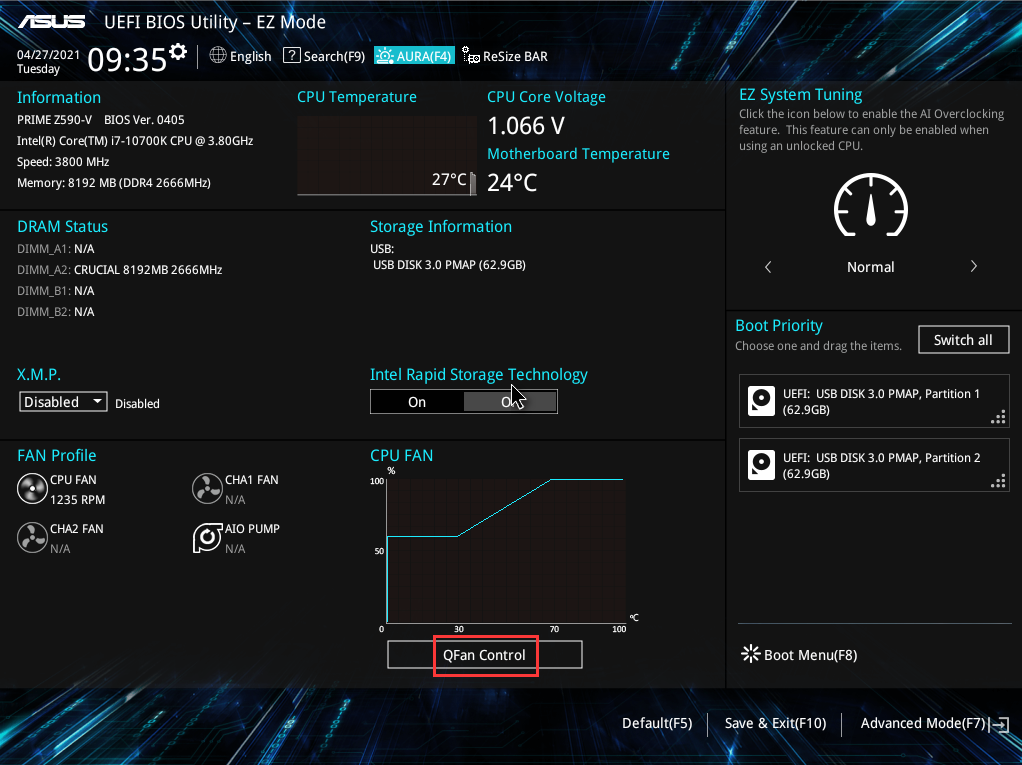The width and height of the screenshot is (1022, 765).
Task: Switch Intel Rapid Storage Technology to Off
Action: [510, 402]
